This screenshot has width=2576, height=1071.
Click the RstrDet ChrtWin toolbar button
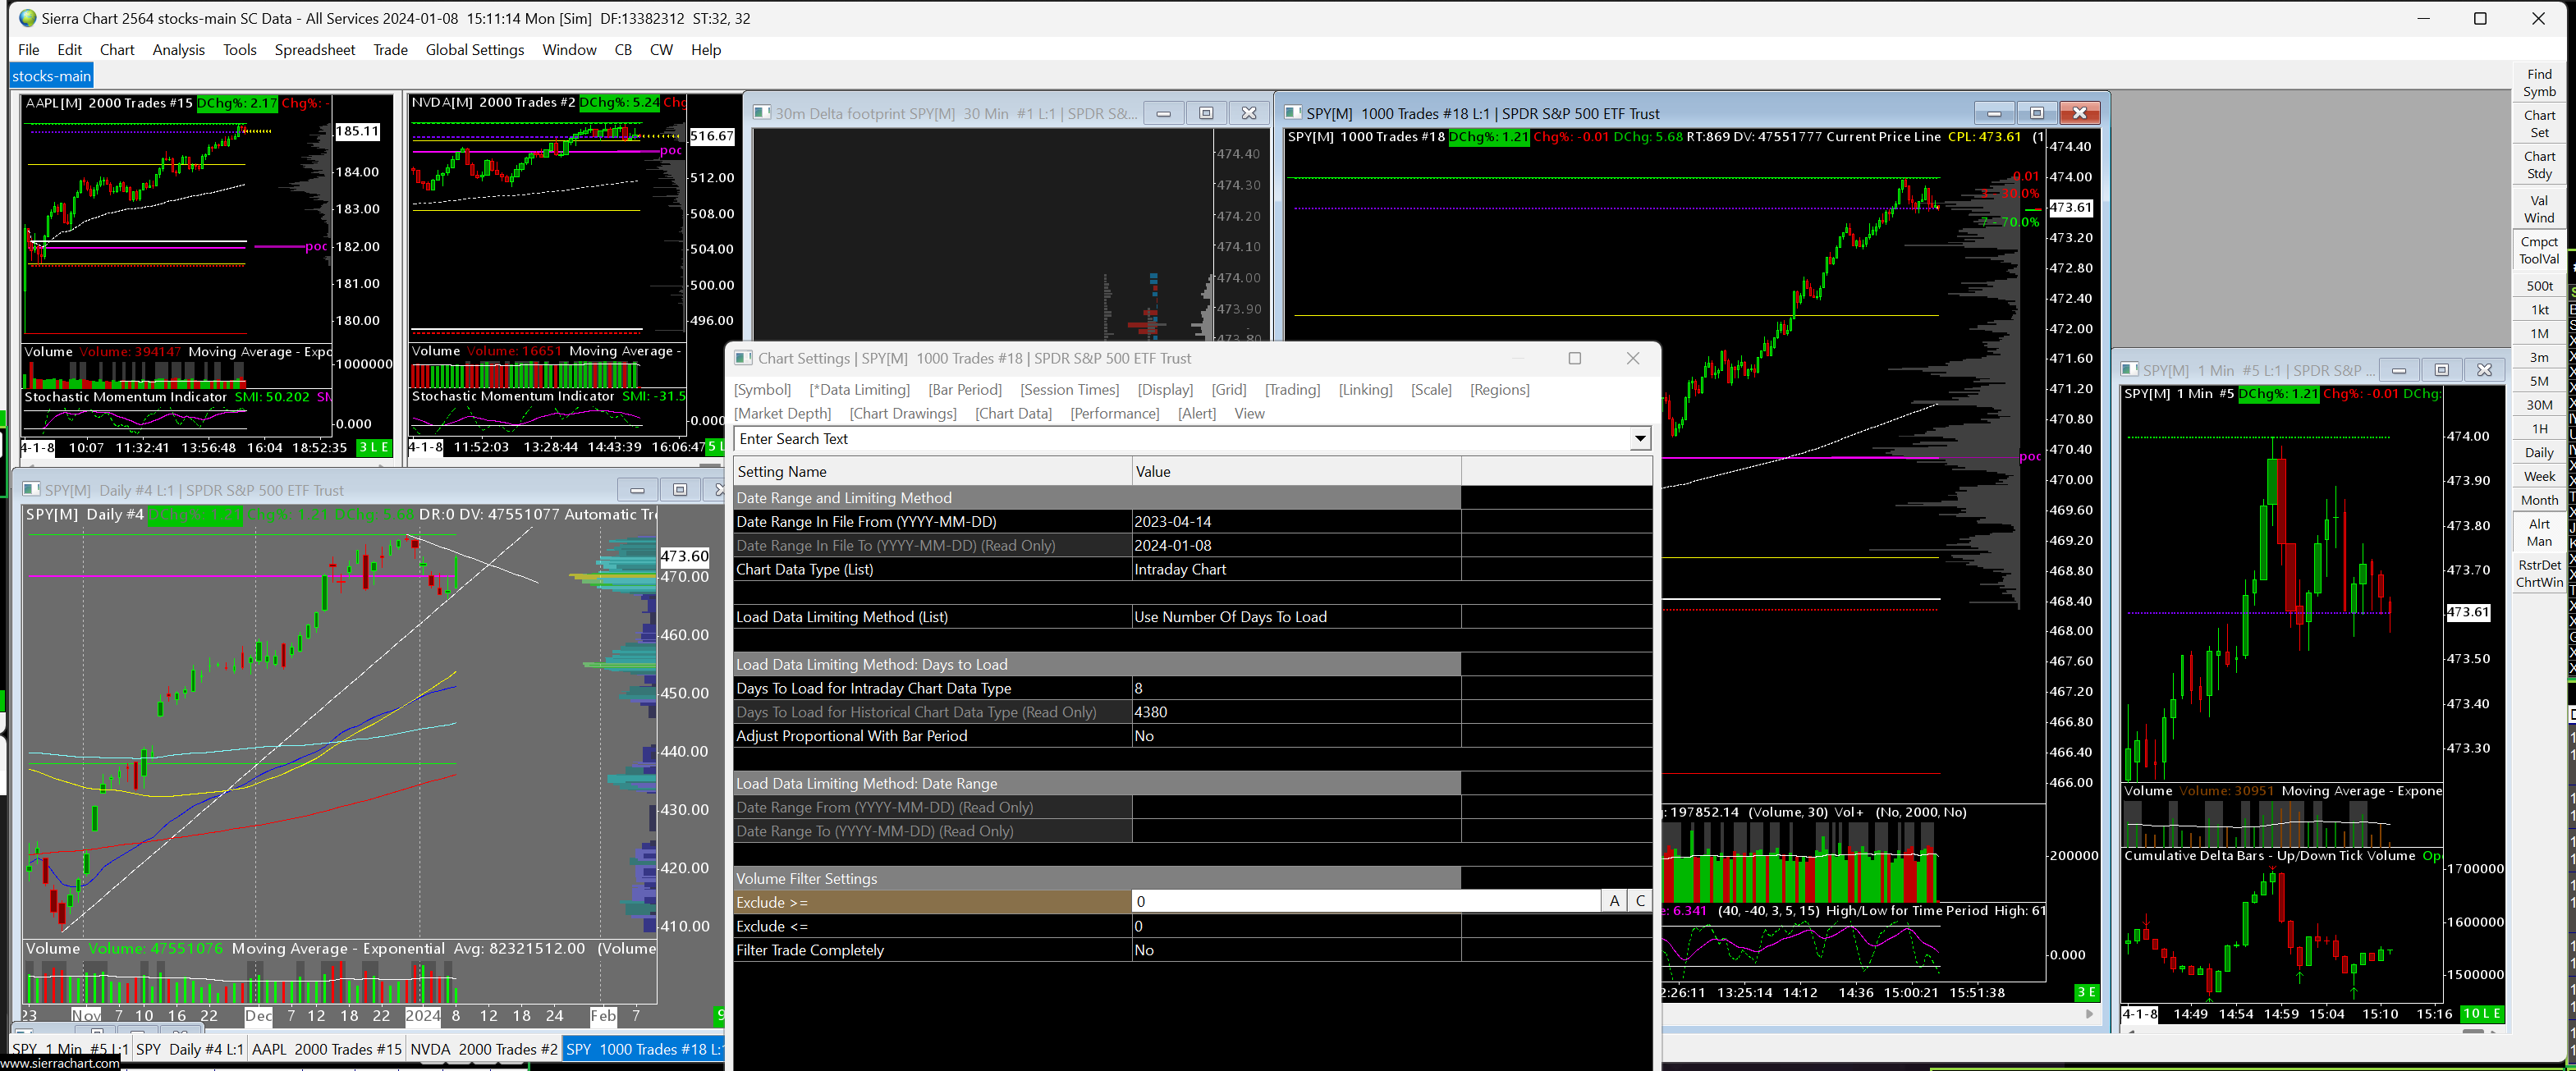tap(2538, 574)
